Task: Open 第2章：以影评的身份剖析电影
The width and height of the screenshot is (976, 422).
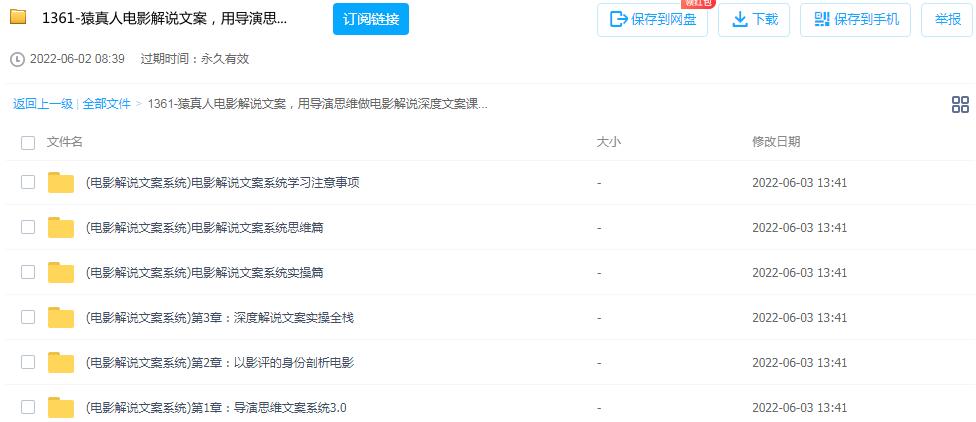Action: point(219,362)
